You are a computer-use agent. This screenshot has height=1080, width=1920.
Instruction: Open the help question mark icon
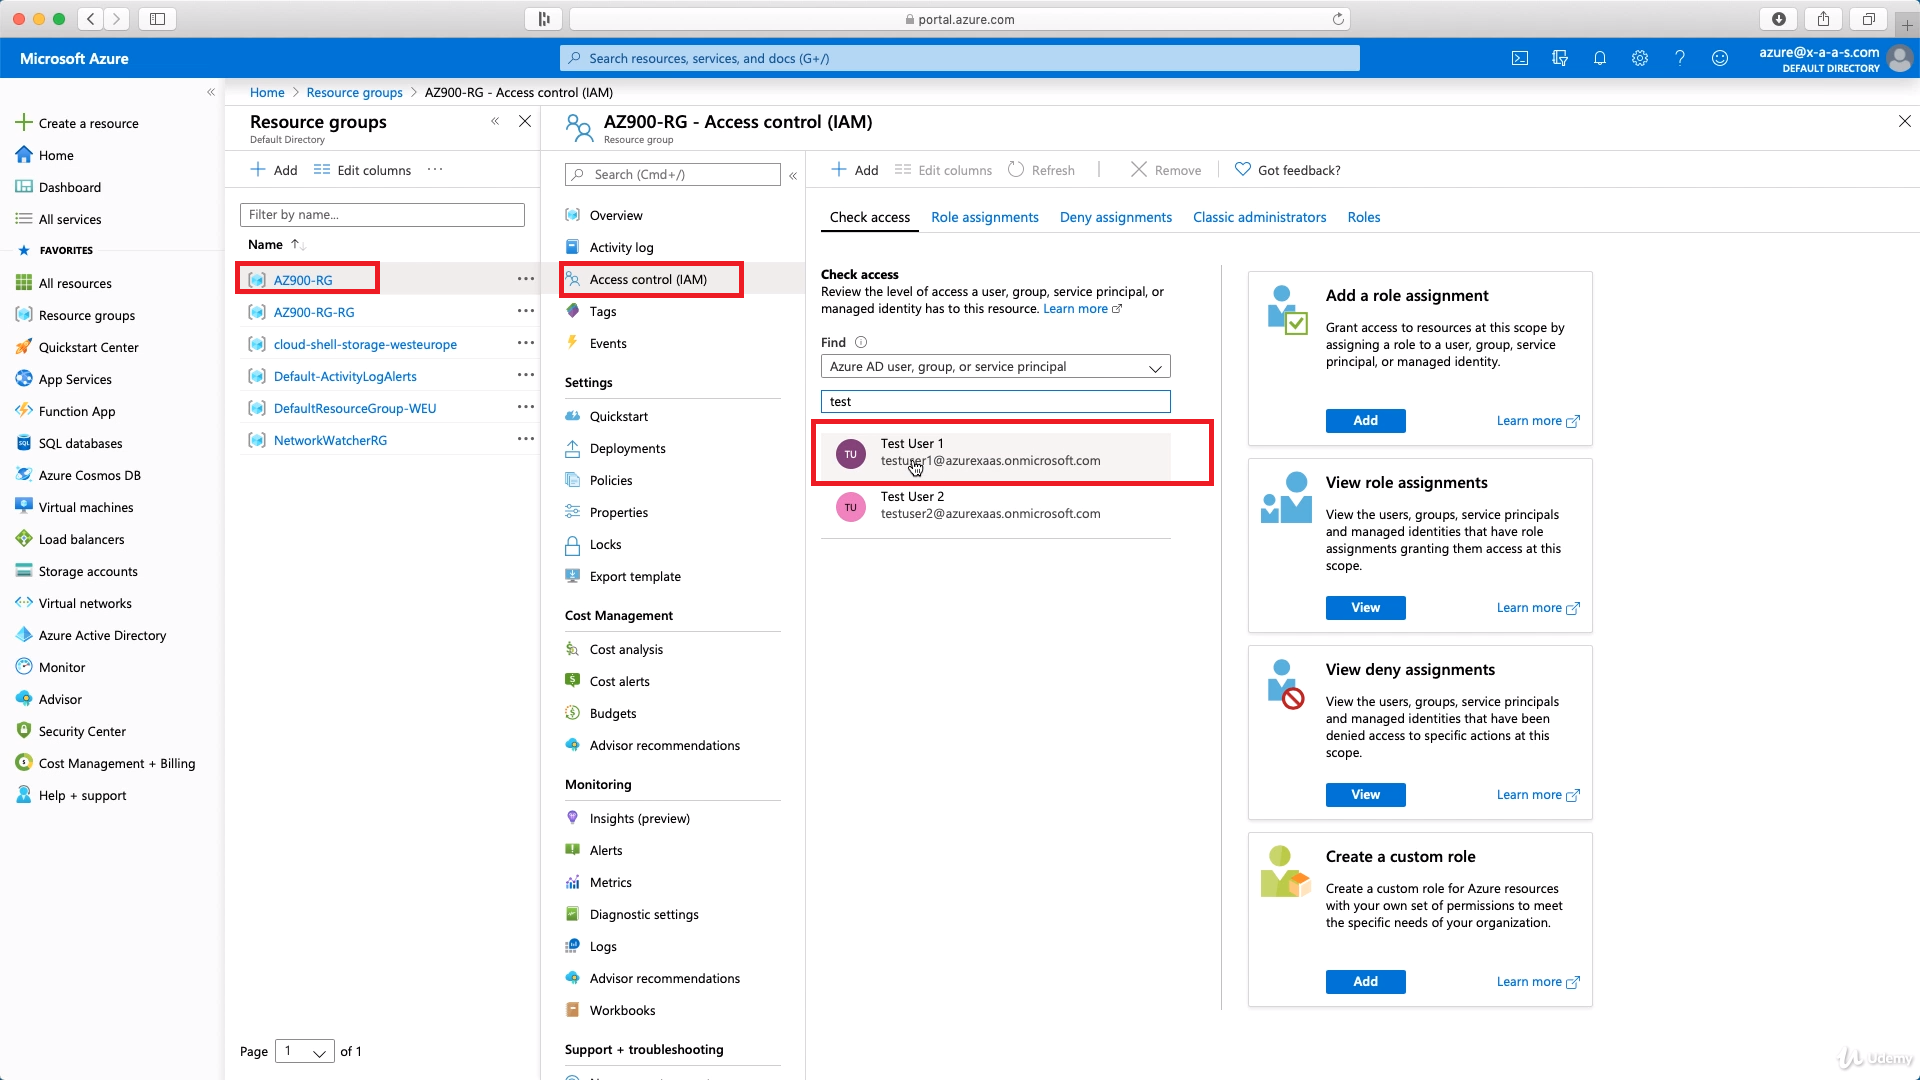click(x=1680, y=58)
